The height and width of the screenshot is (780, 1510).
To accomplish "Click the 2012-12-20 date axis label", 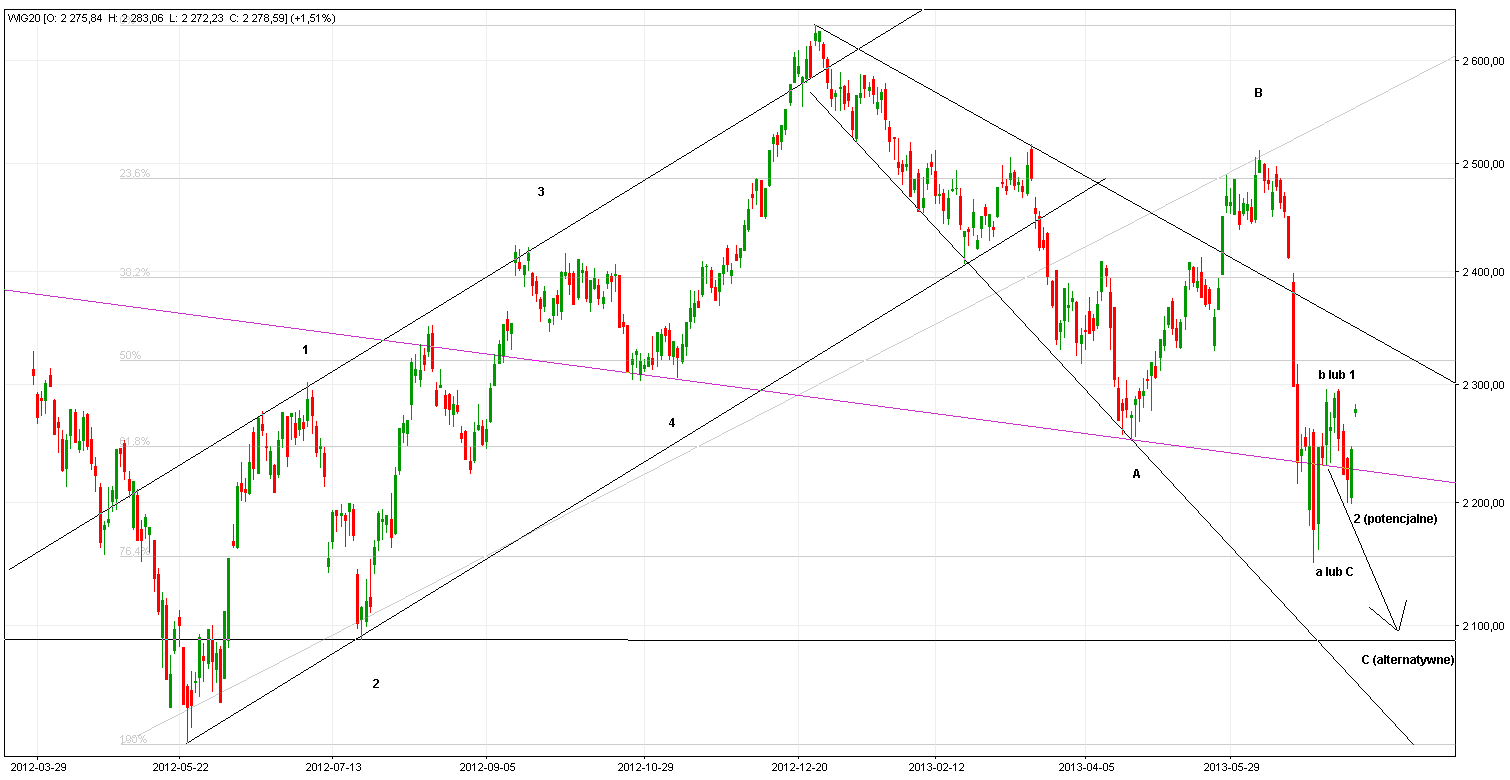I will point(799,767).
